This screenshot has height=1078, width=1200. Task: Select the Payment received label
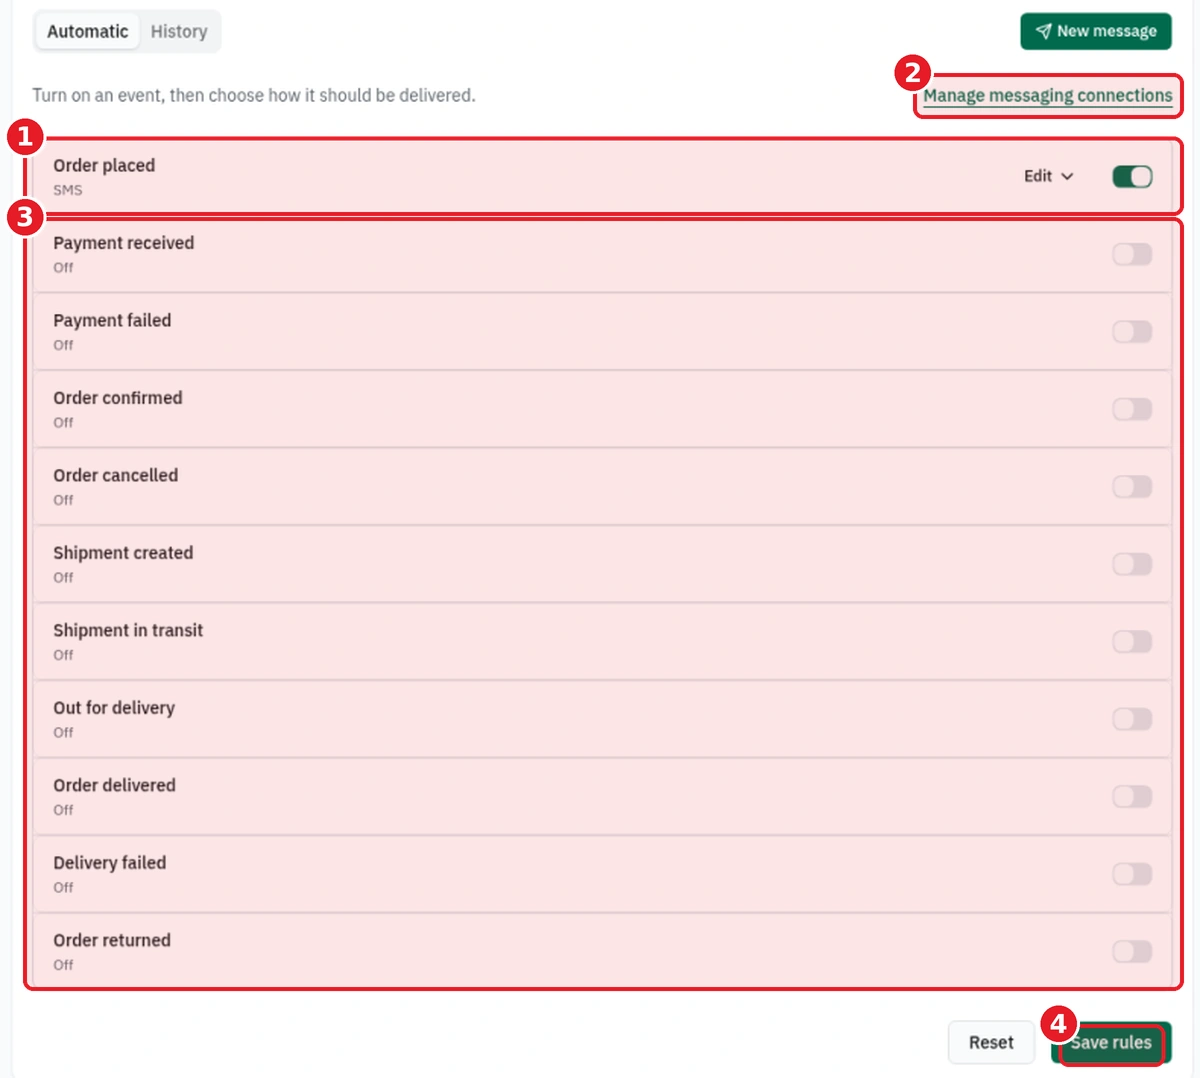coord(124,243)
